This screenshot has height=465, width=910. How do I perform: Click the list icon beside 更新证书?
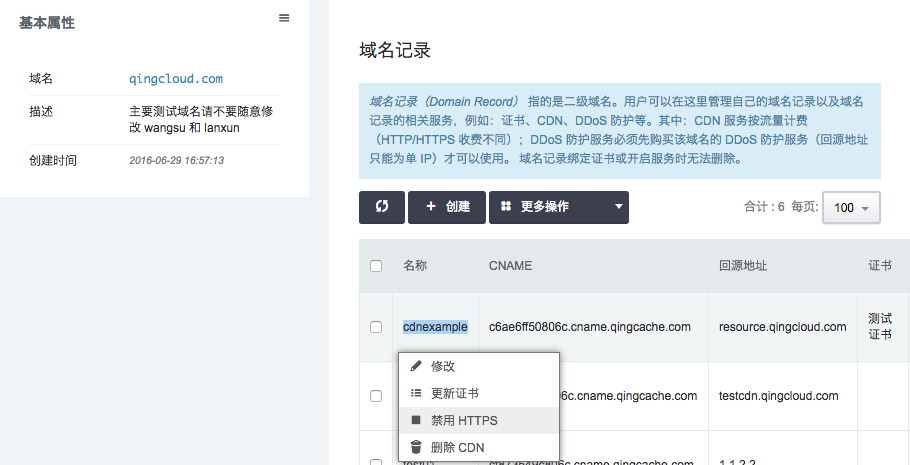tap(416, 394)
